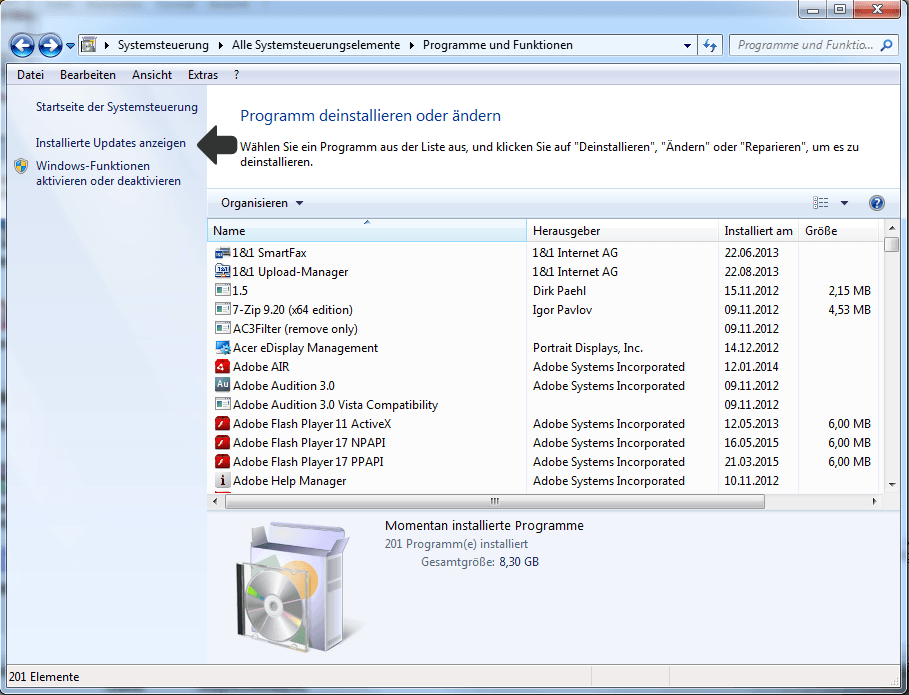Select 1&1 Upload-Manager program icon
Viewport: 909px width, 695px height.
[223, 272]
